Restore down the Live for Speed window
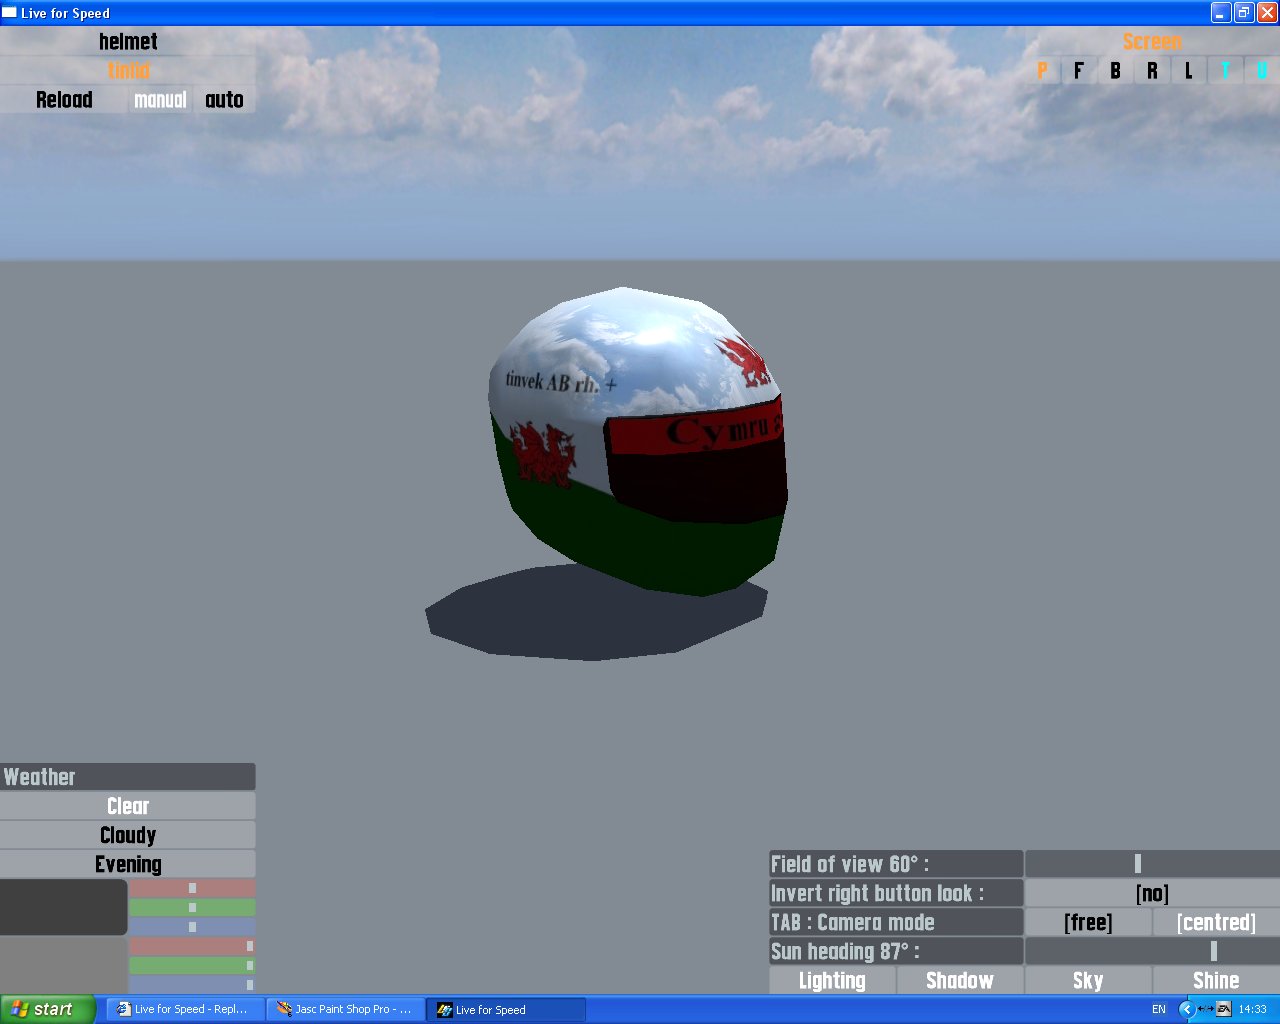This screenshot has width=1280, height=1024. coord(1244,12)
